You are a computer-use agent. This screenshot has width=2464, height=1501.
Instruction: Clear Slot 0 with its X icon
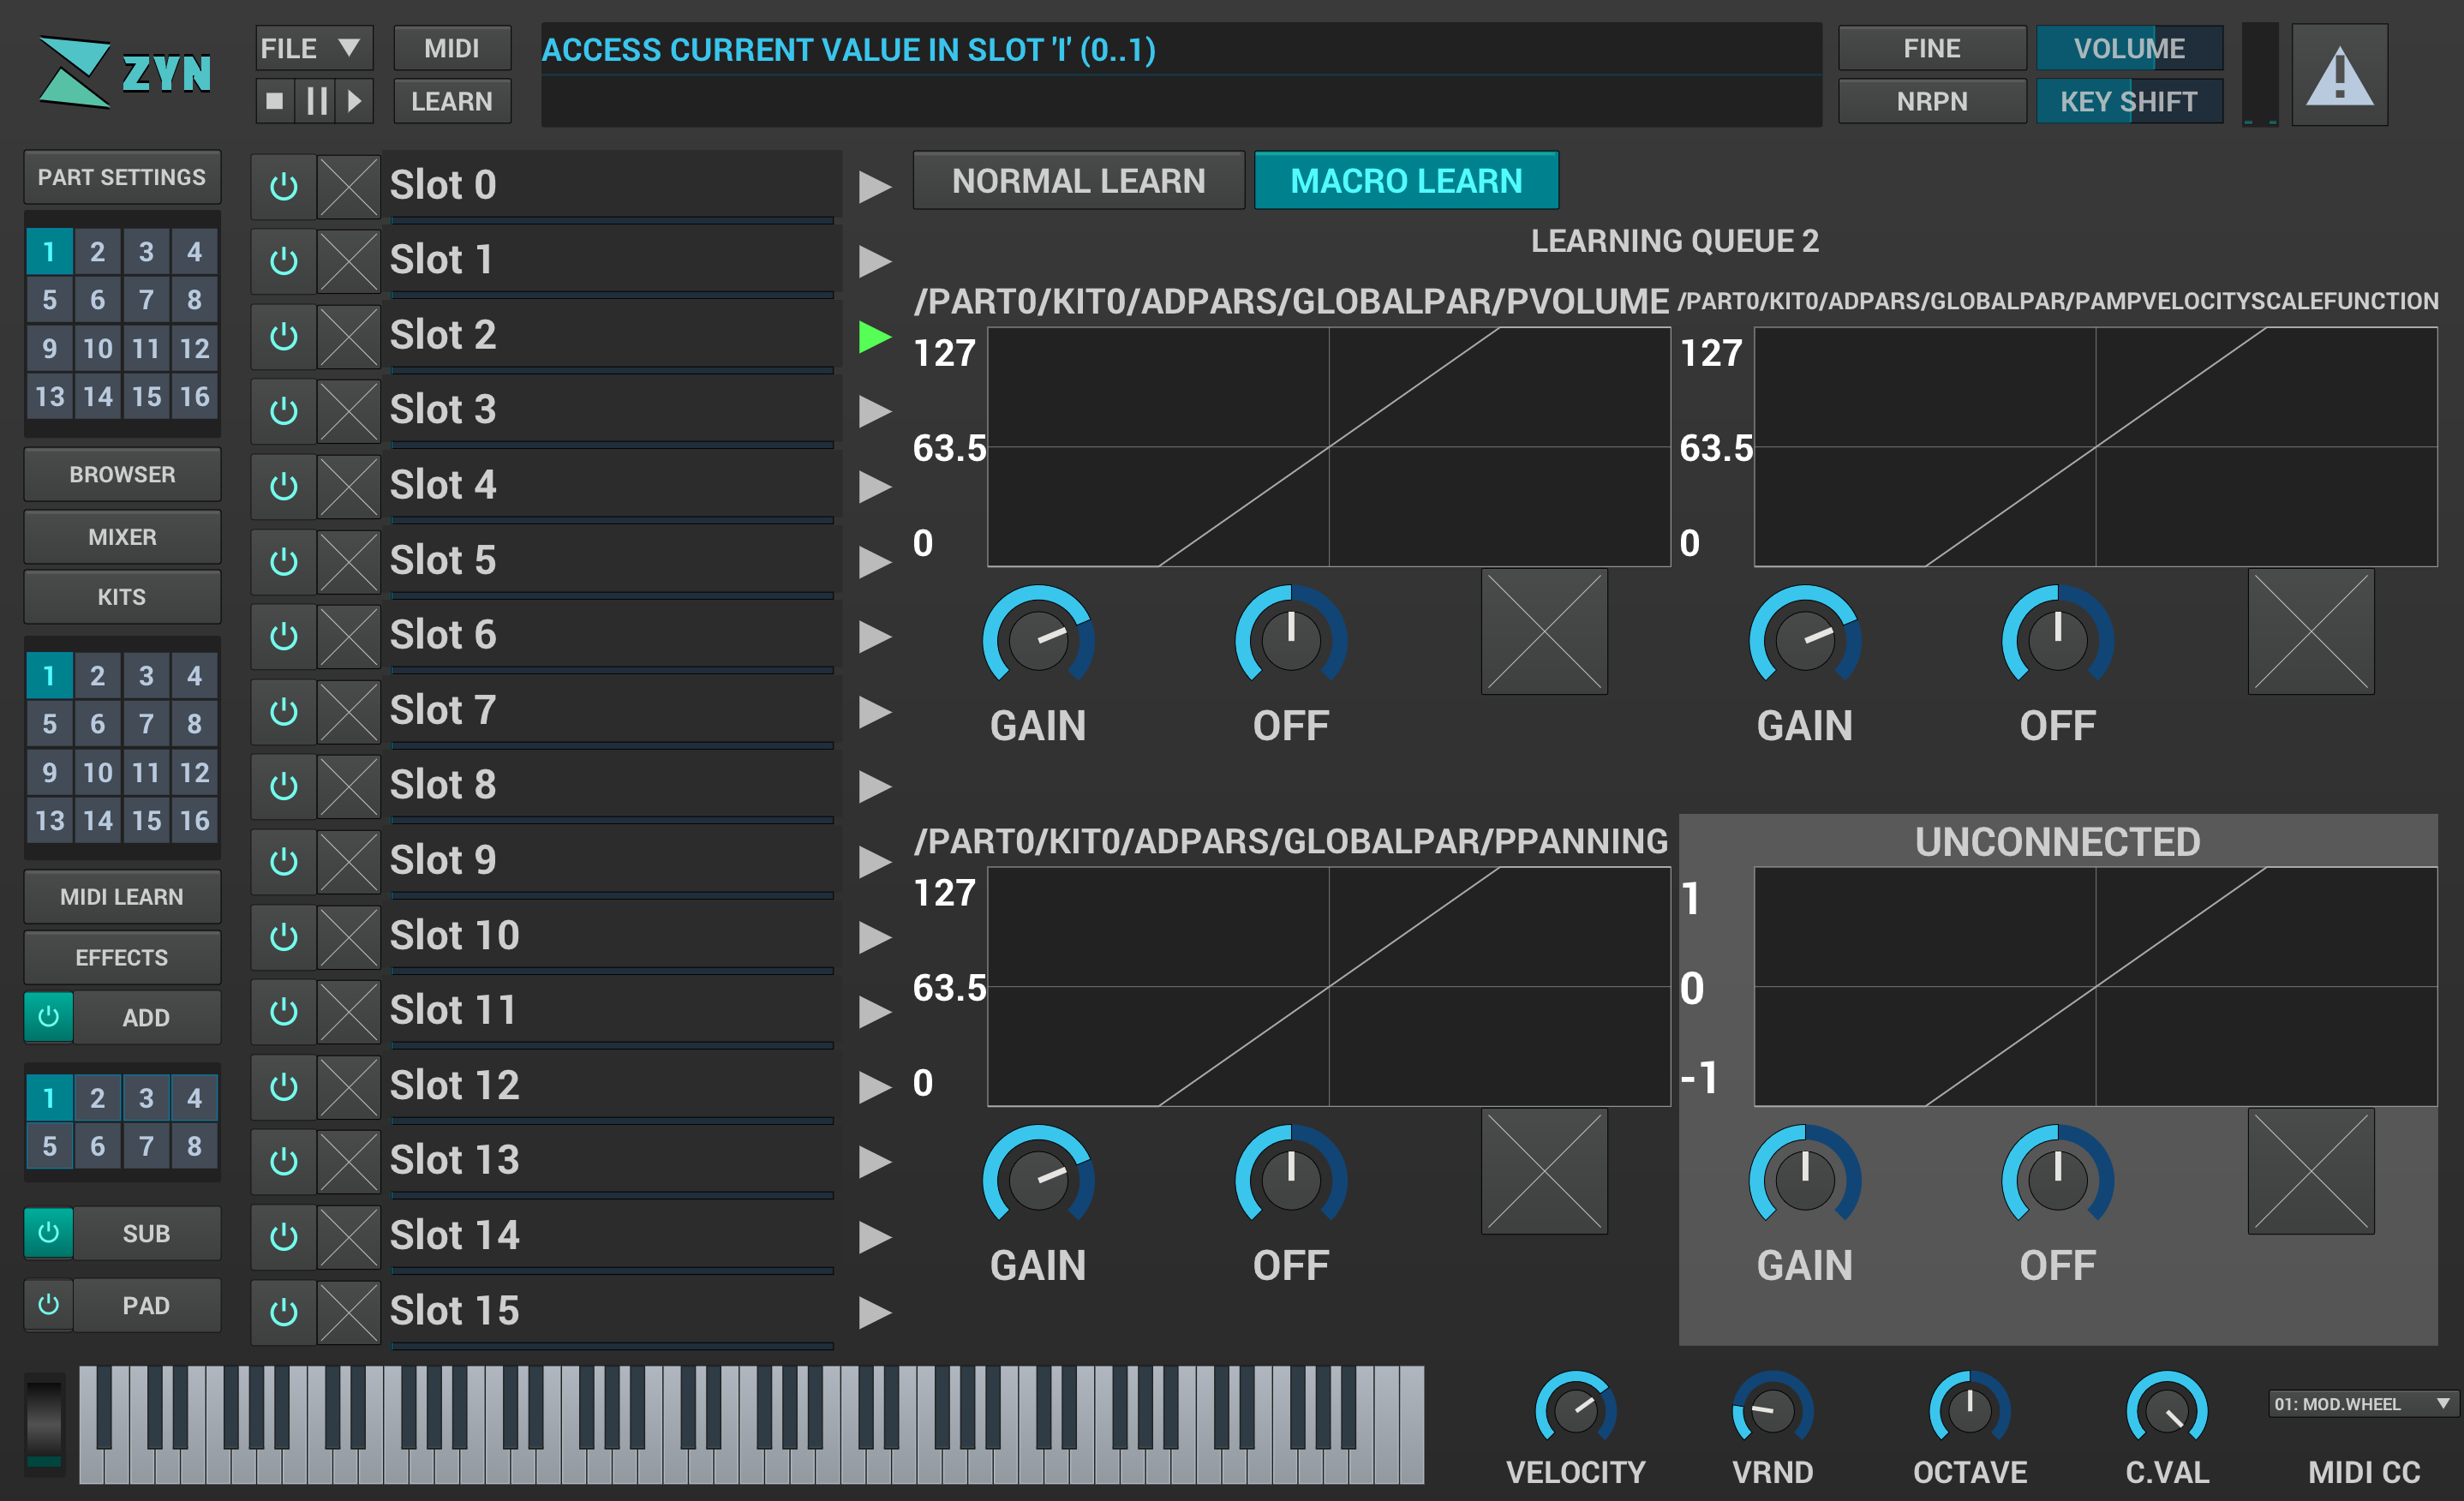coord(349,186)
